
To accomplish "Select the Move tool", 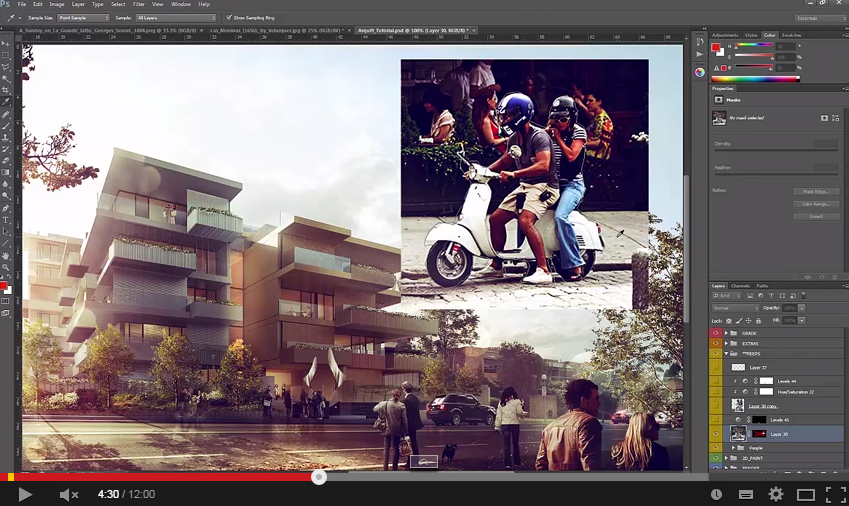I will (x=6, y=42).
